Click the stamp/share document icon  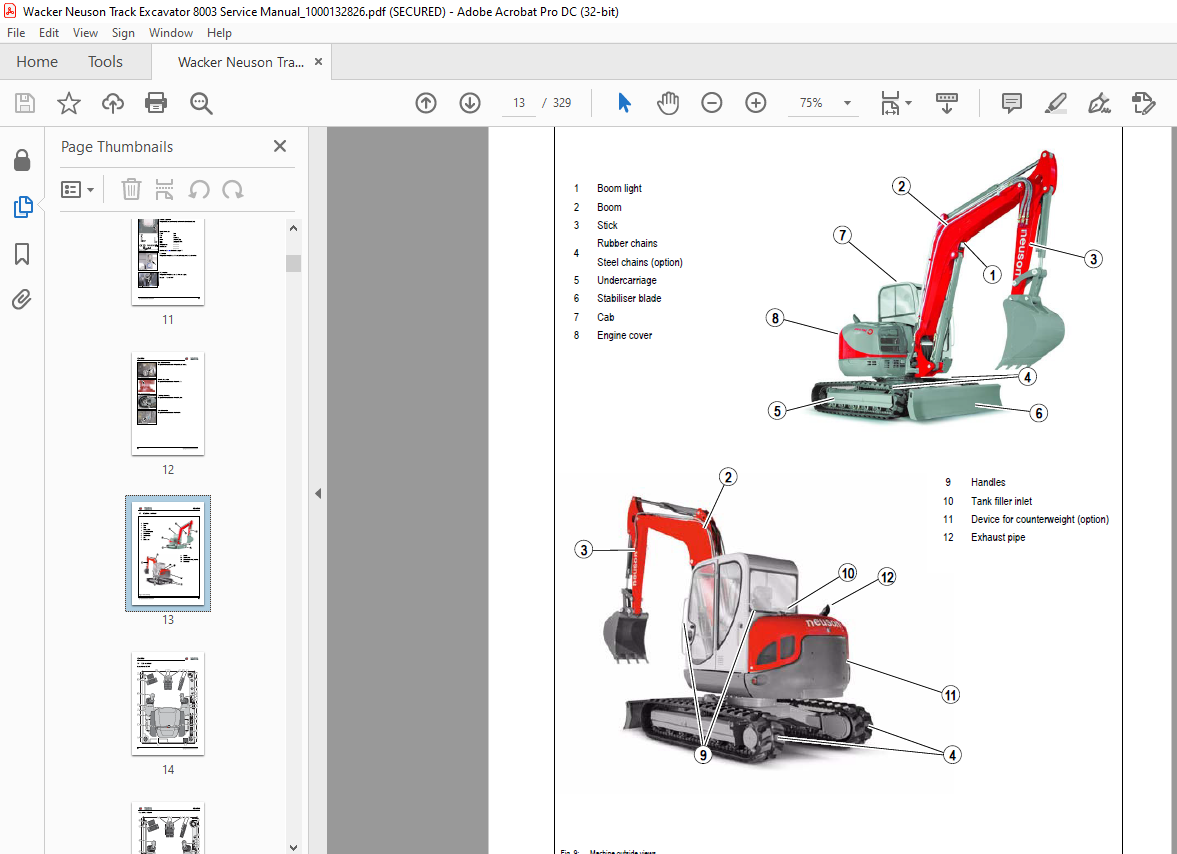click(1143, 103)
